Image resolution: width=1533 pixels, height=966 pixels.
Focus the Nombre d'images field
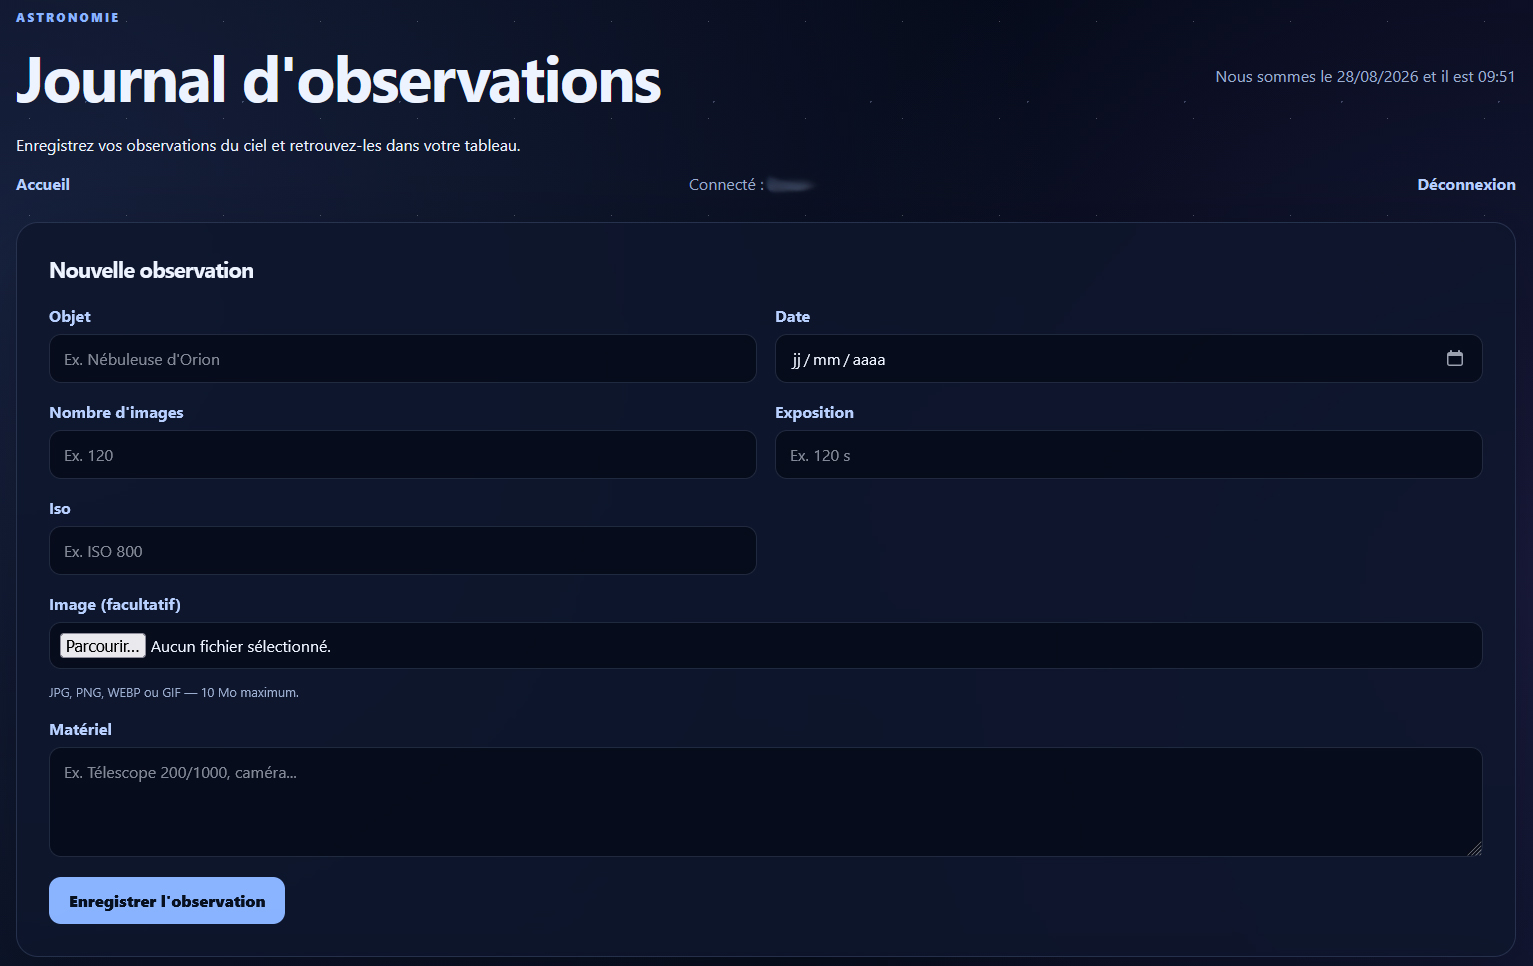(403, 455)
